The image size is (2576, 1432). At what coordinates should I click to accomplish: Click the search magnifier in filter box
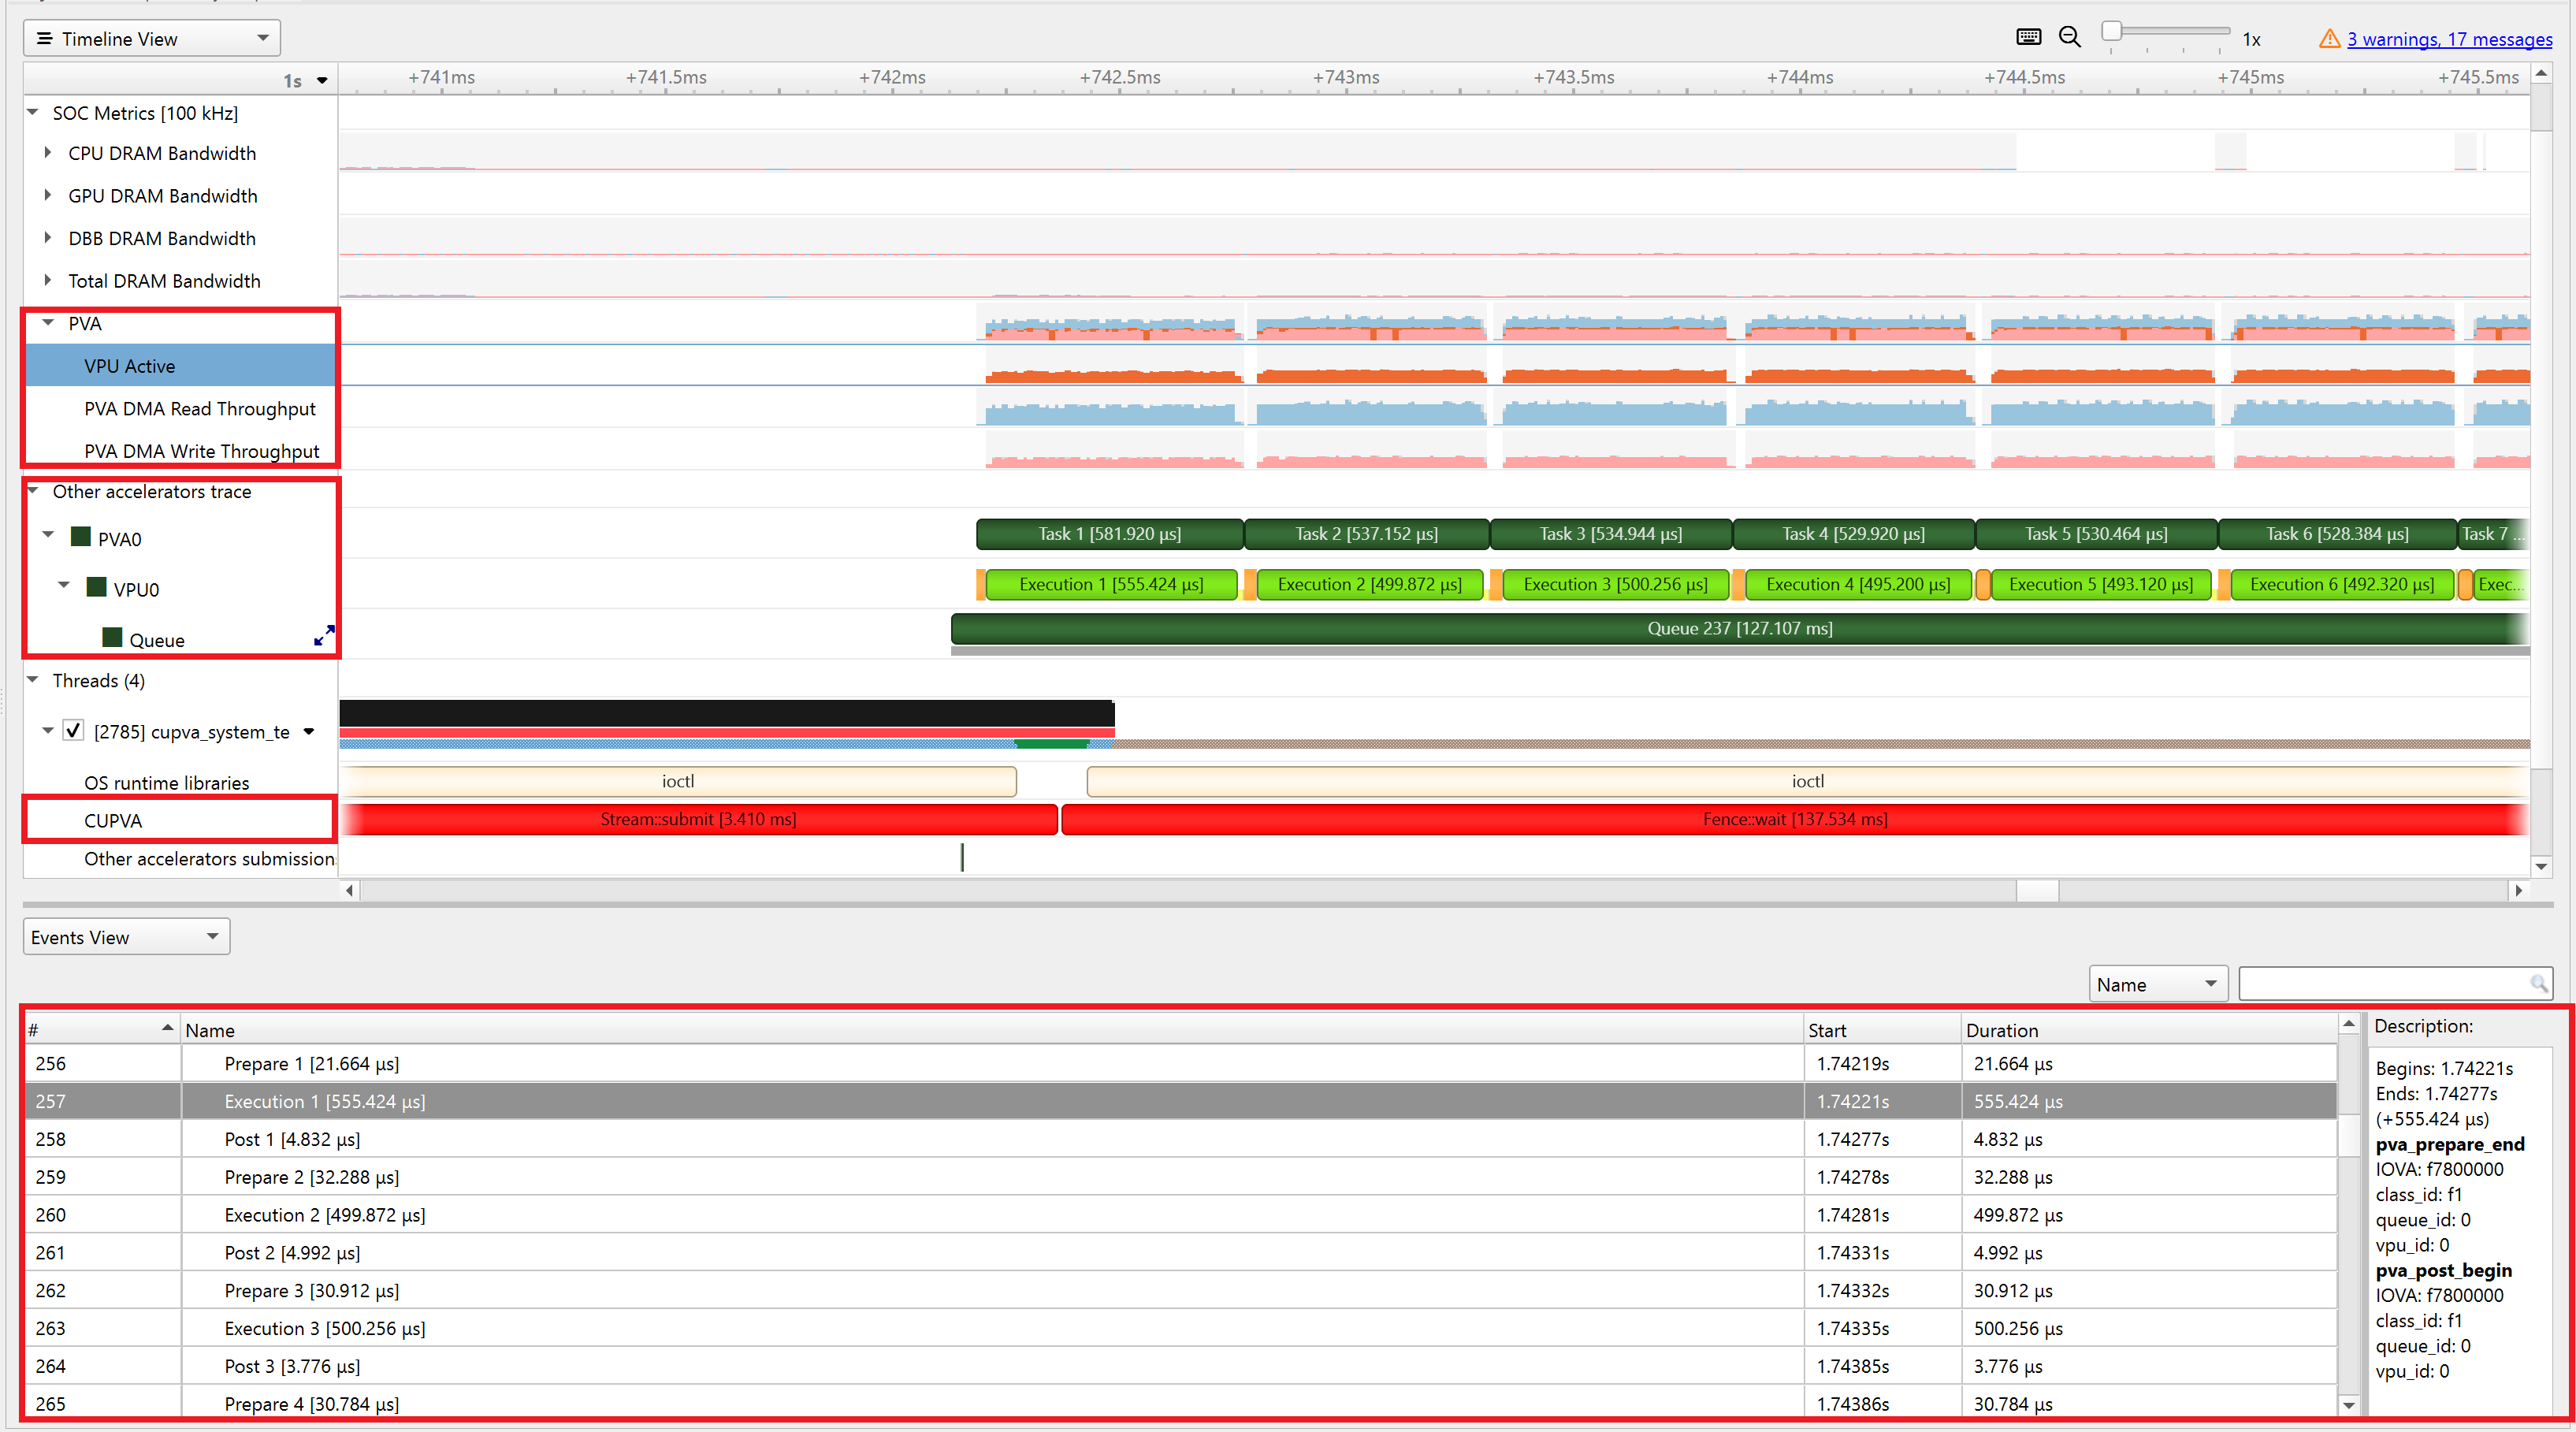pyautogui.click(x=2538, y=984)
